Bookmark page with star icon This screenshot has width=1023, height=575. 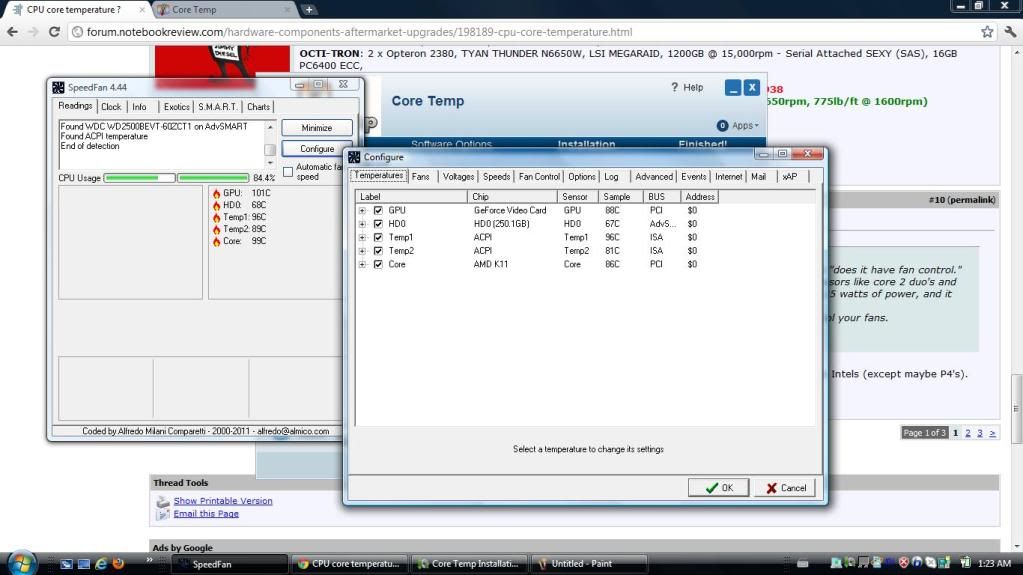click(x=987, y=31)
